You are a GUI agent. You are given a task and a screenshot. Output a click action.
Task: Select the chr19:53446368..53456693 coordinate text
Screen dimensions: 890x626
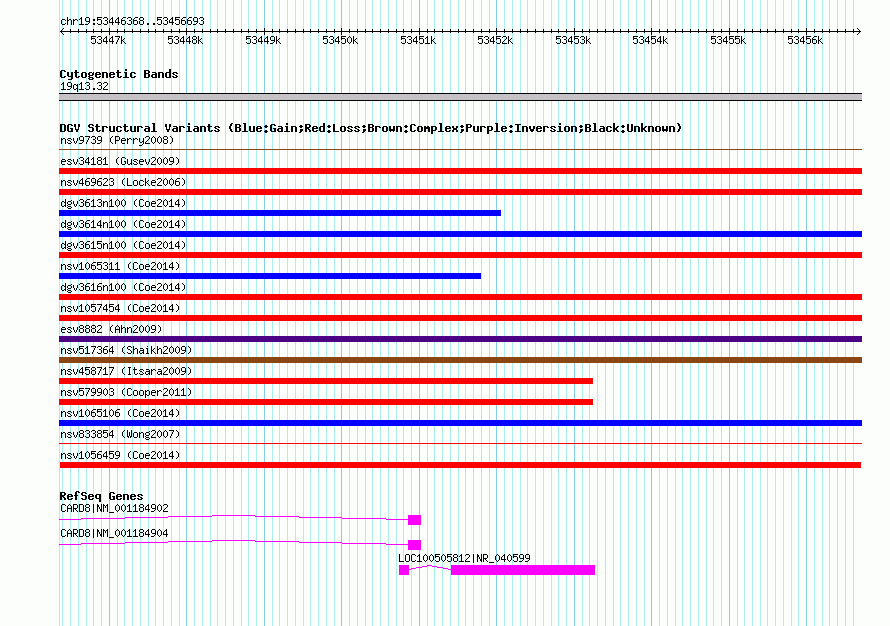pyautogui.click(x=132, y=22)
